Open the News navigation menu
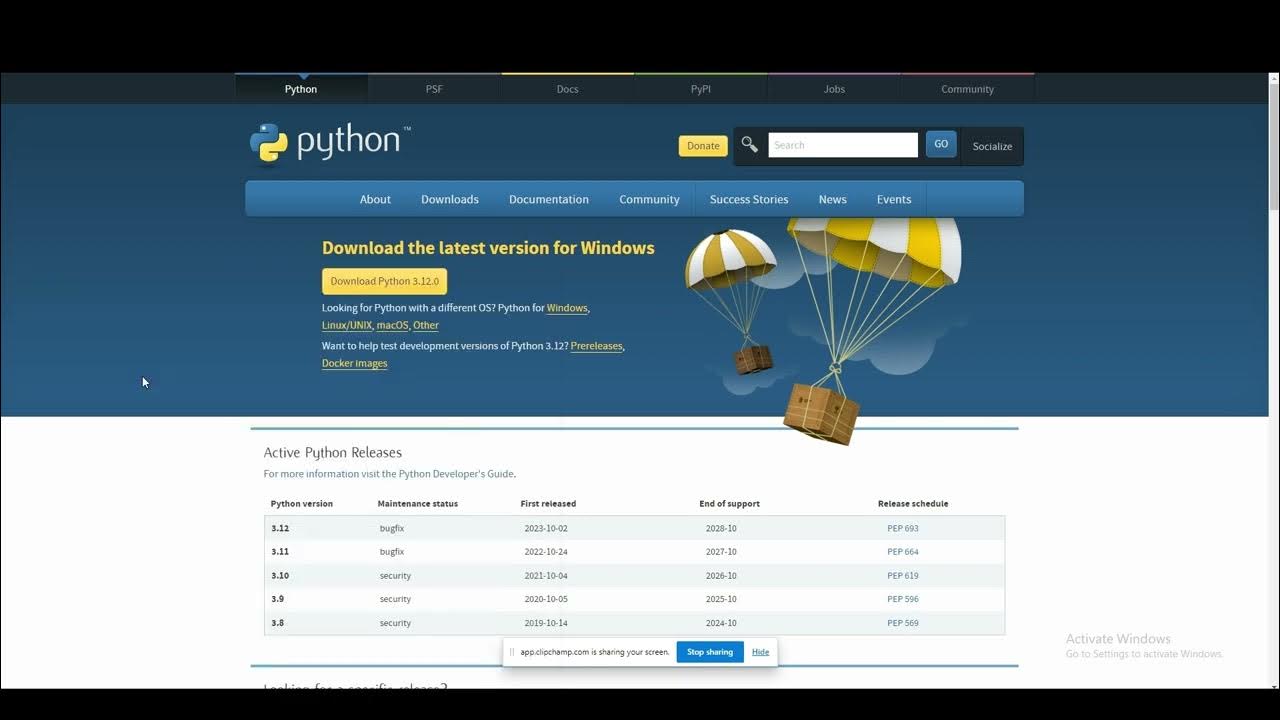Viewport: 1280px width, 720px height. (x=832, y=199)
